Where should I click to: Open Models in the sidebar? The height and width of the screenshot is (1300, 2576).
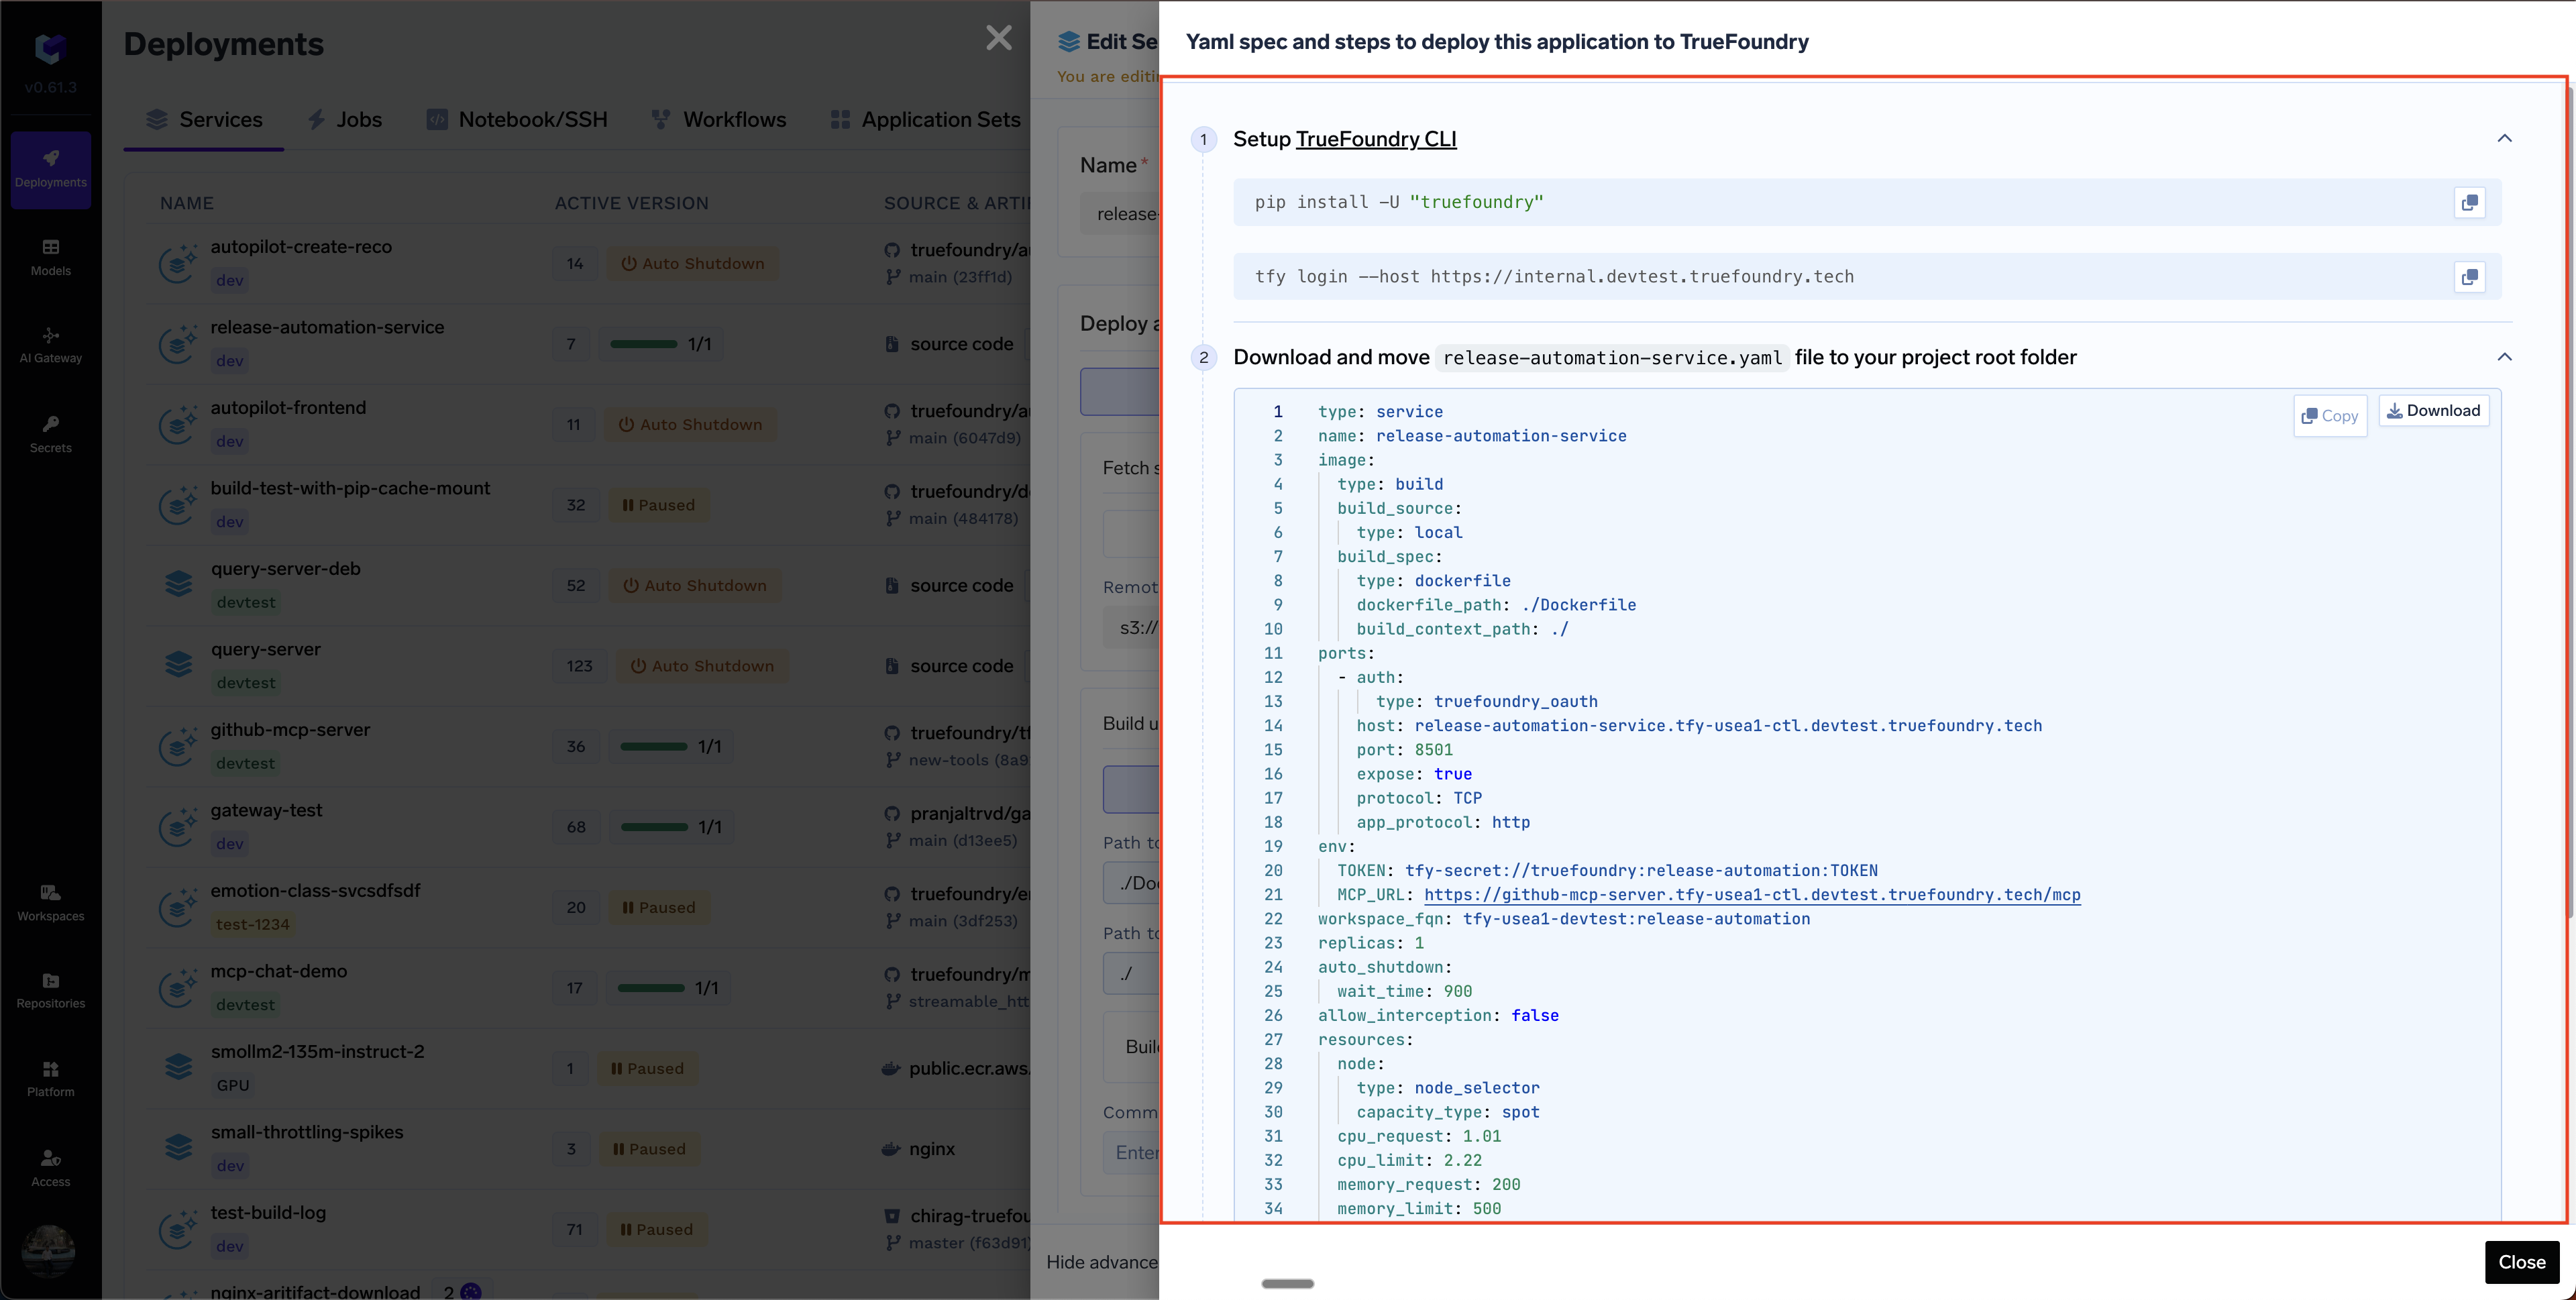coord(51,257)
